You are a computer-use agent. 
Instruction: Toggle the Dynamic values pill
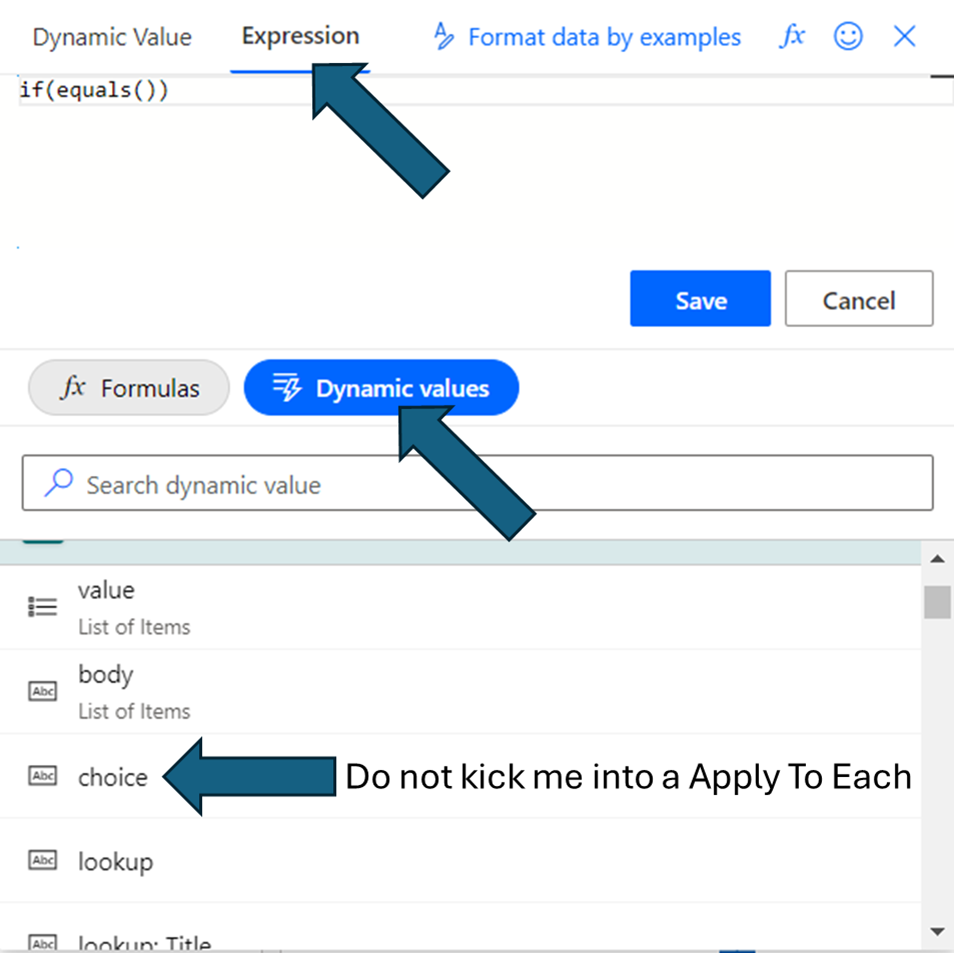[x=381, y=388]
